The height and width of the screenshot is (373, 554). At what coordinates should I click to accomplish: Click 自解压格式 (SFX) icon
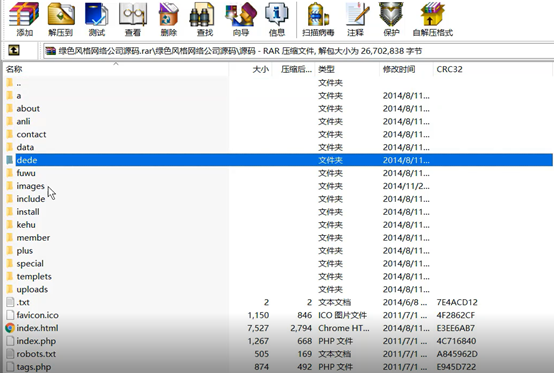[433, 19]
